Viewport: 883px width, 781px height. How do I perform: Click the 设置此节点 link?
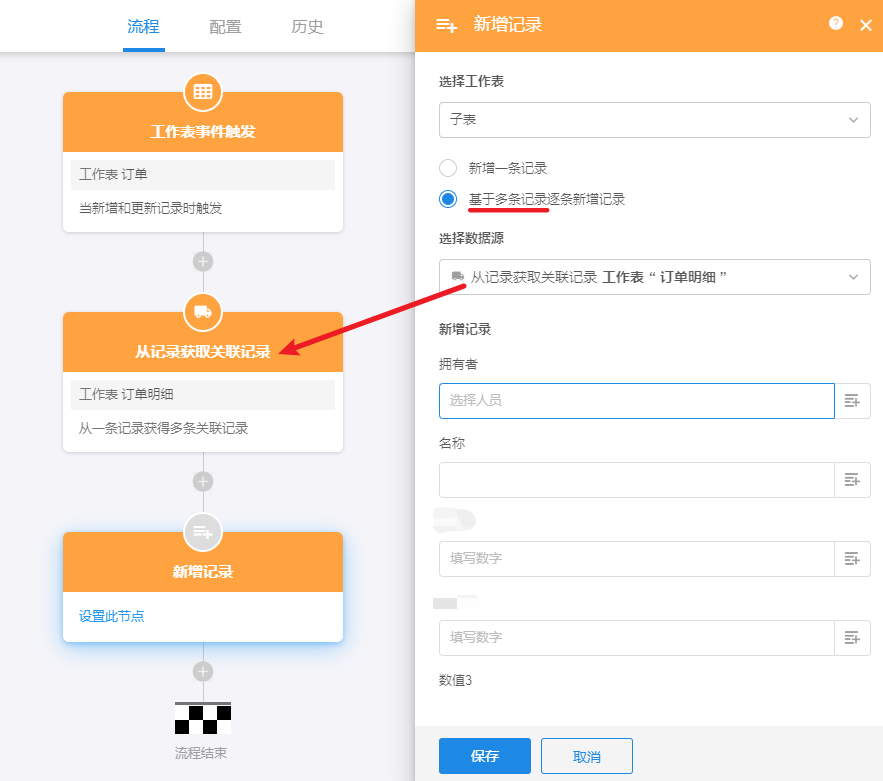(111, 616)
